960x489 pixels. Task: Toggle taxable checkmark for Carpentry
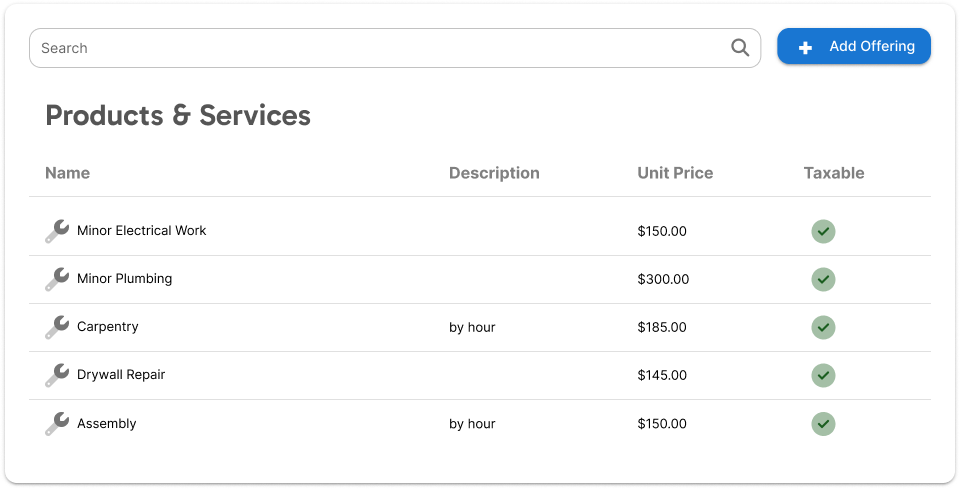point(823,327)
